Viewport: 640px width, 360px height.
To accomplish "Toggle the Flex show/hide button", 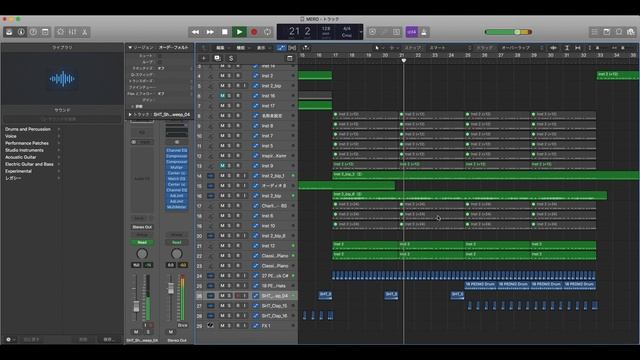I will point(292,48).
